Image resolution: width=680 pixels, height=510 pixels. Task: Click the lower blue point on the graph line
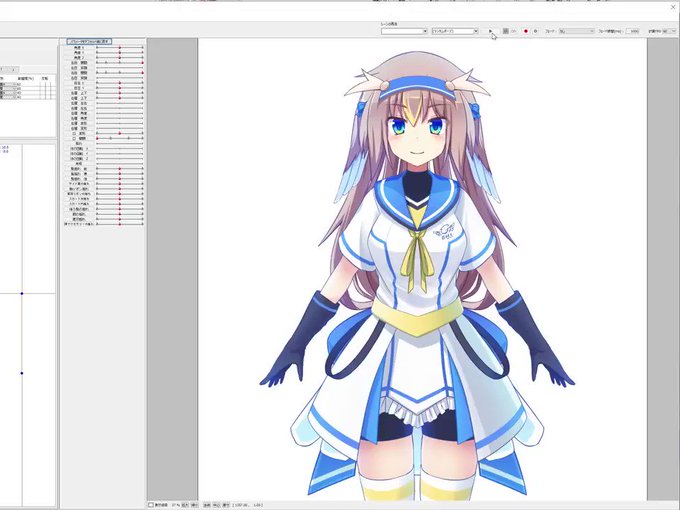click(x=22, y=373)
